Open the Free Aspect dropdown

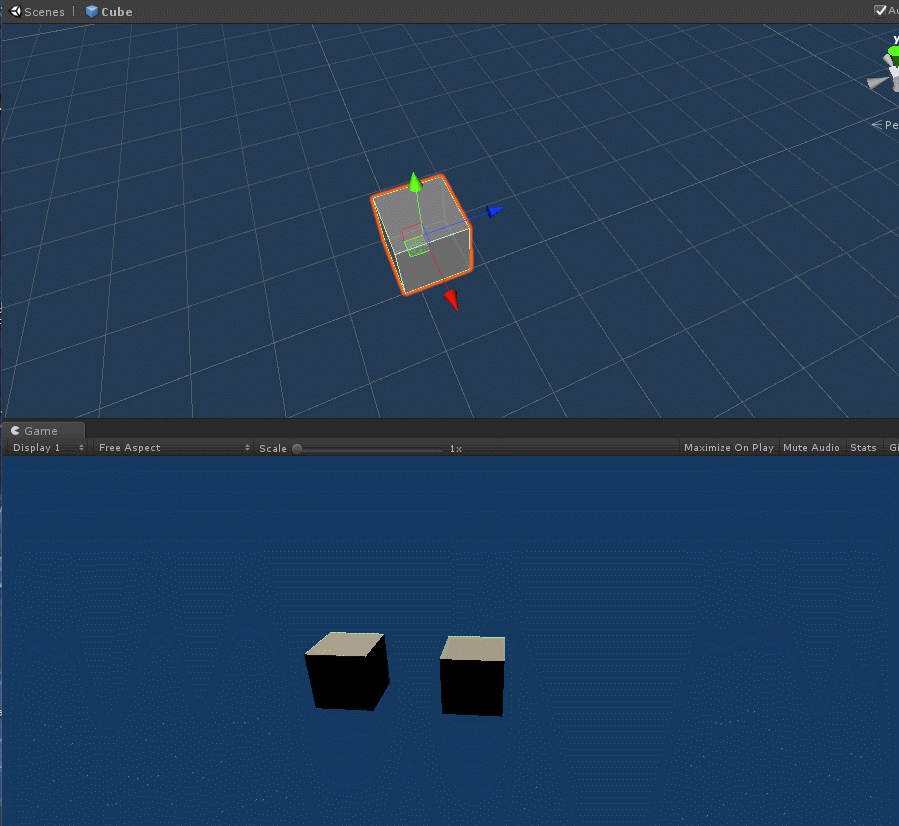coord(172,447)
